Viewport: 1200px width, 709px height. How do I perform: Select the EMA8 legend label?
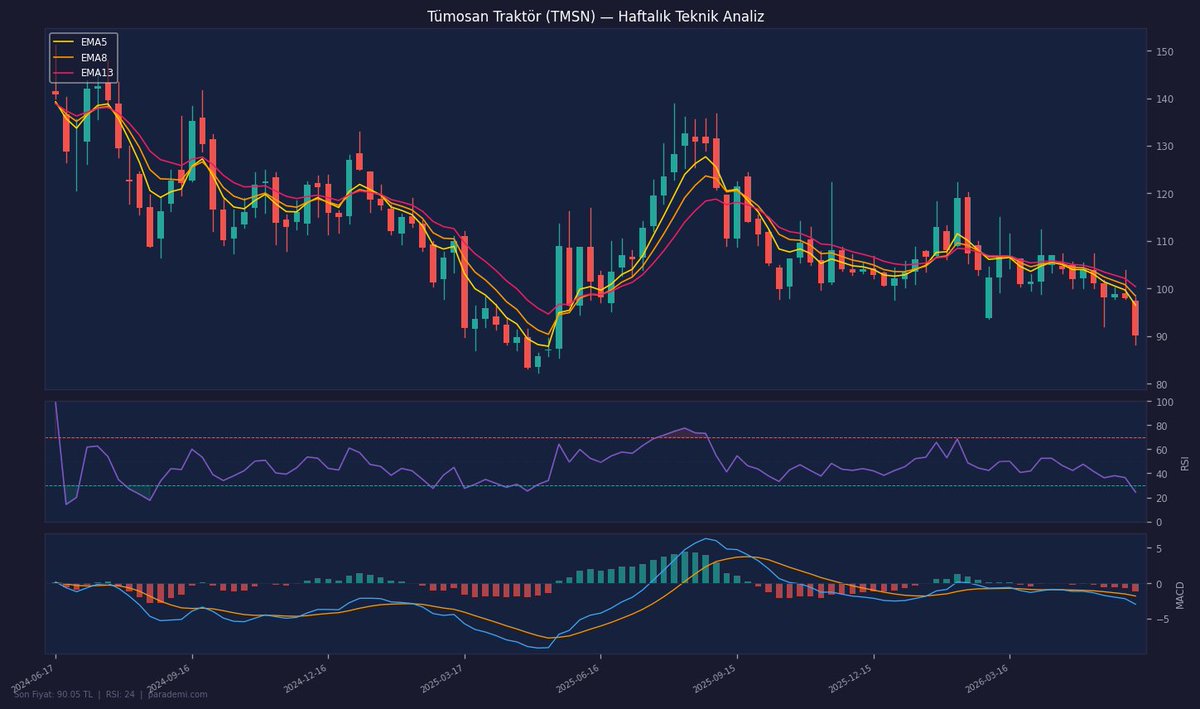point(93,58)
